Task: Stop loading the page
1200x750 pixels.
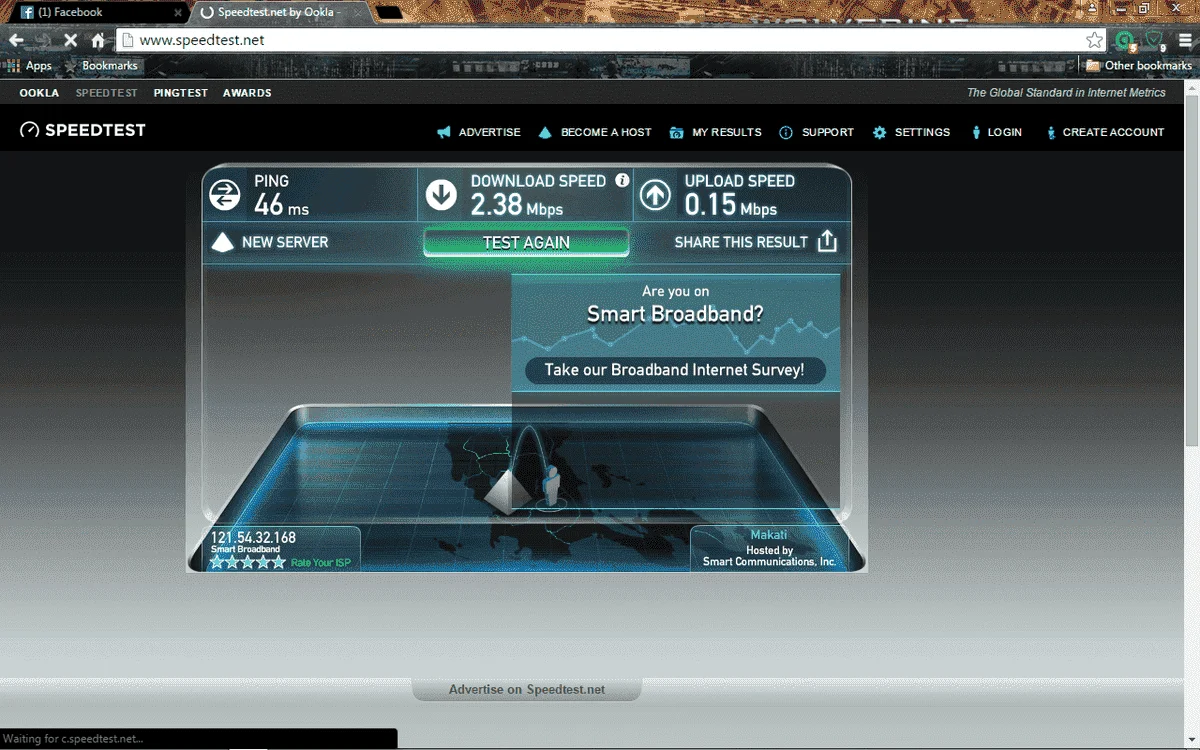Action: (x=70, y=40)
